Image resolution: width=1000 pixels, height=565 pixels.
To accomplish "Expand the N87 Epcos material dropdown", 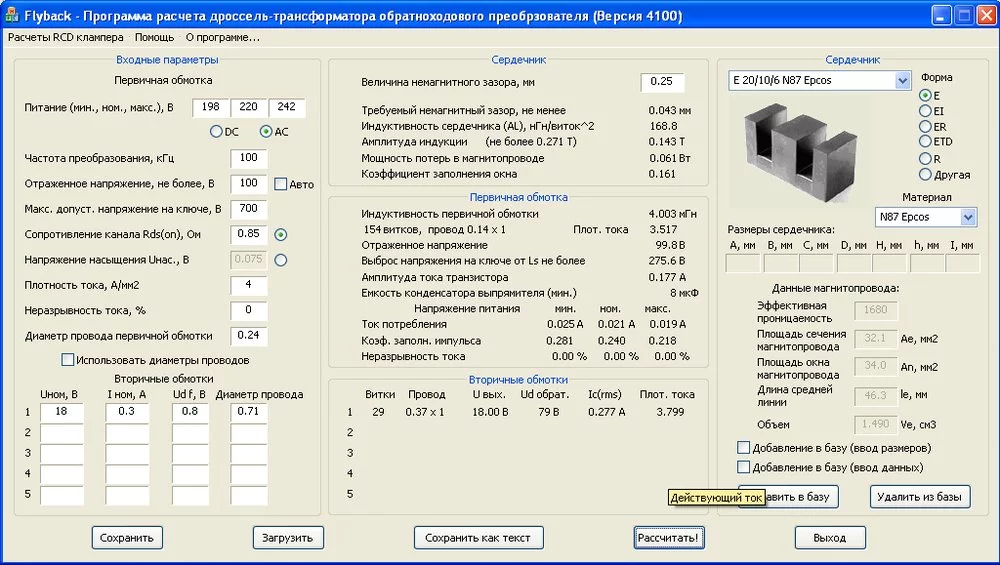I will tap(967, 217).
